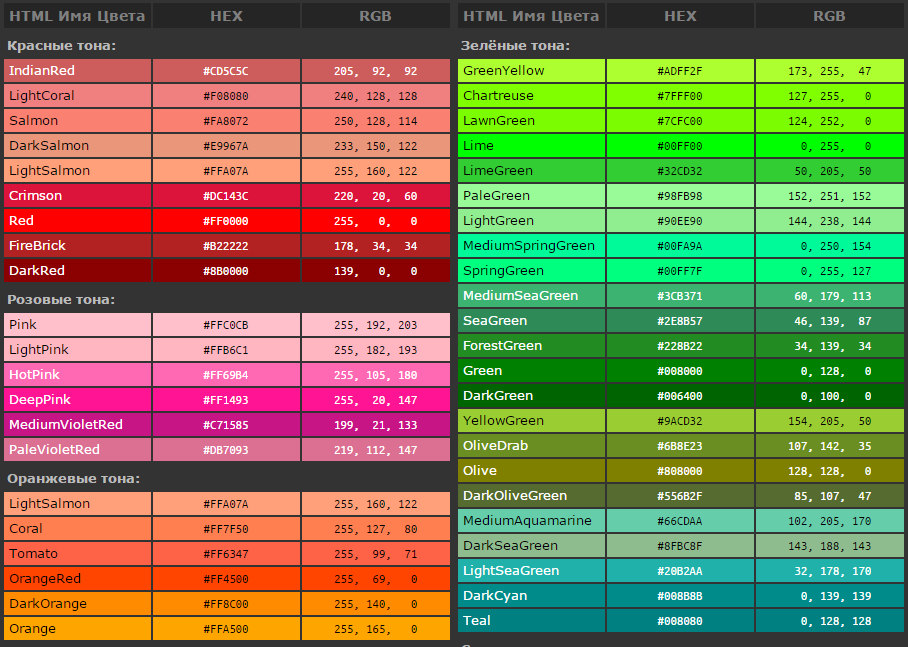Select hex code #8B0000
This screenshot has width=908, height=647.
(226, 271)
